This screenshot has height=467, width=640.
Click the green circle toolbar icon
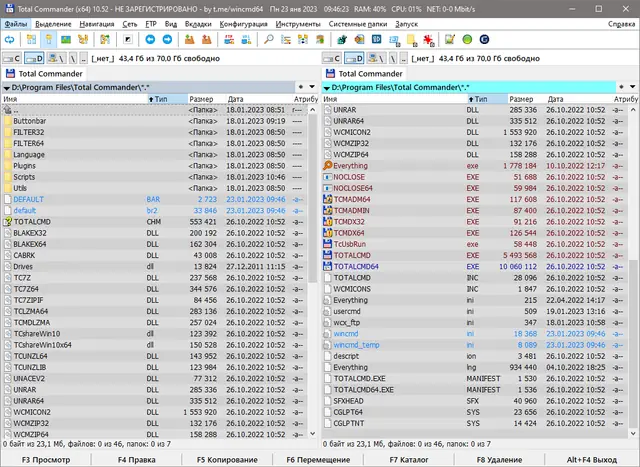click(467, 40)
